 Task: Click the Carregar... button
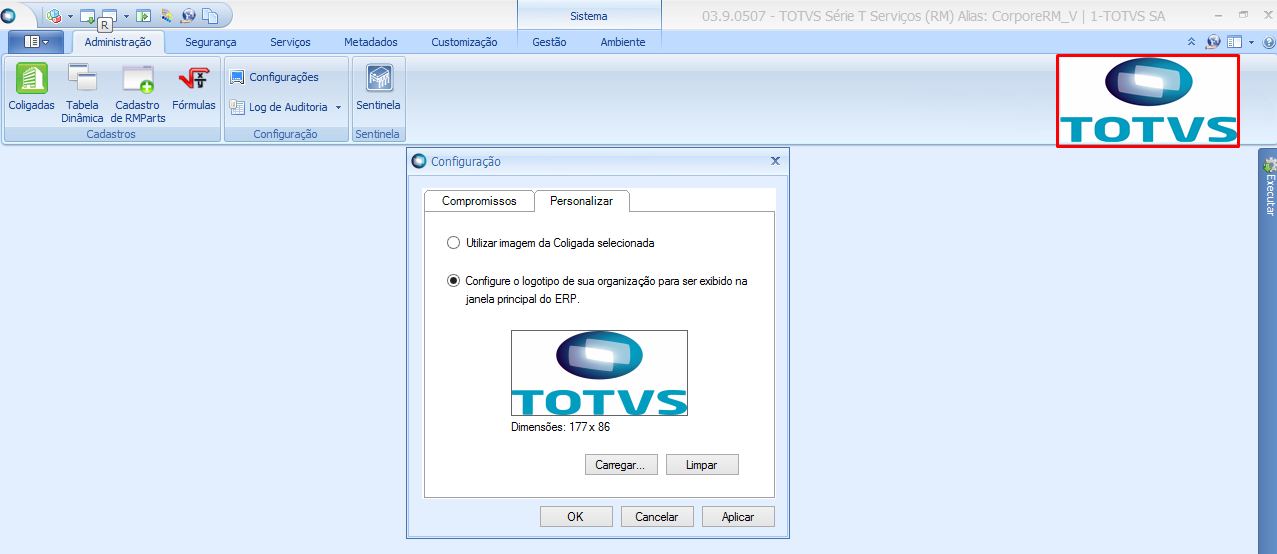coord(621,465)
